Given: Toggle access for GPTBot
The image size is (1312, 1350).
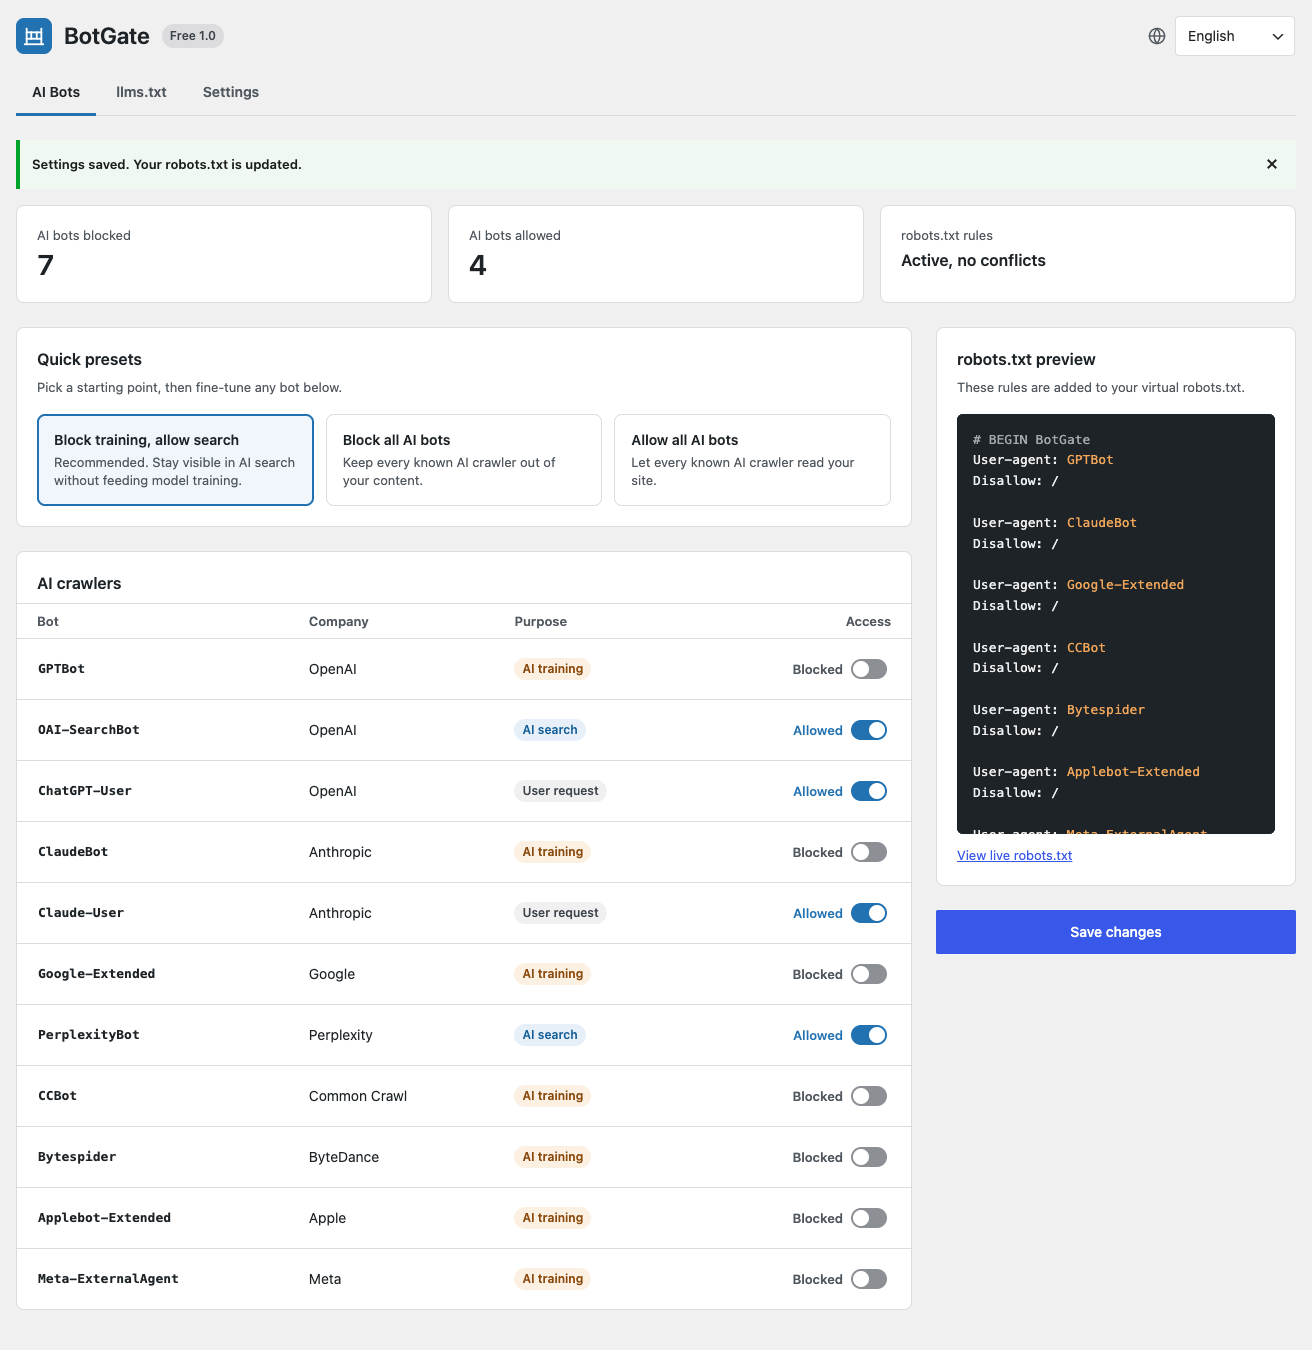Looking at the screenshot, I should pyautogui.click(x=869, y=669).
